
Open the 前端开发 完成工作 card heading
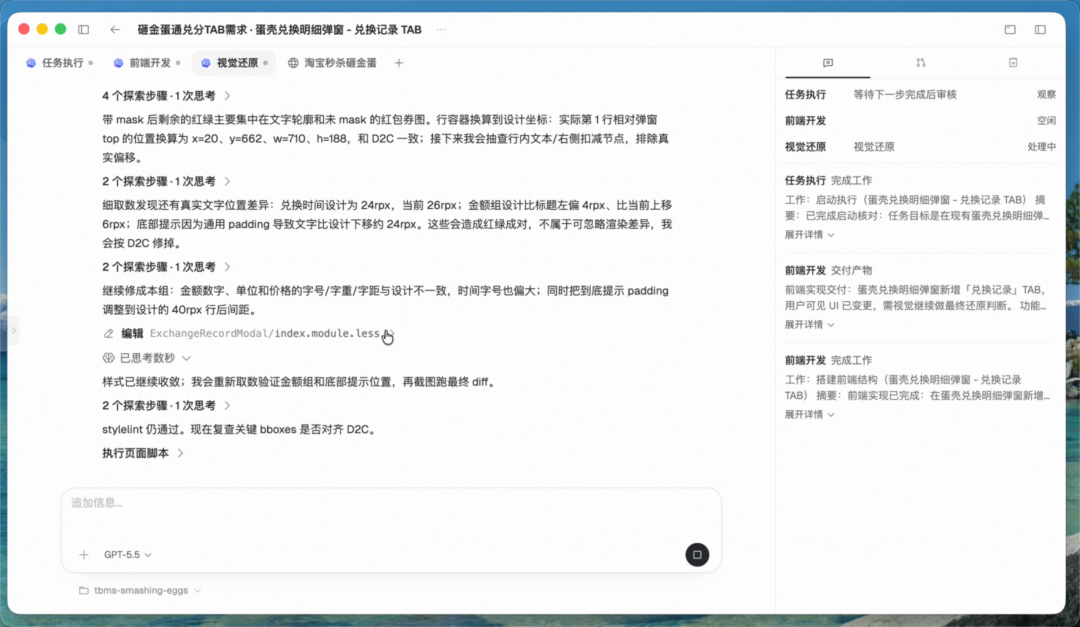(x=828, y=360)
